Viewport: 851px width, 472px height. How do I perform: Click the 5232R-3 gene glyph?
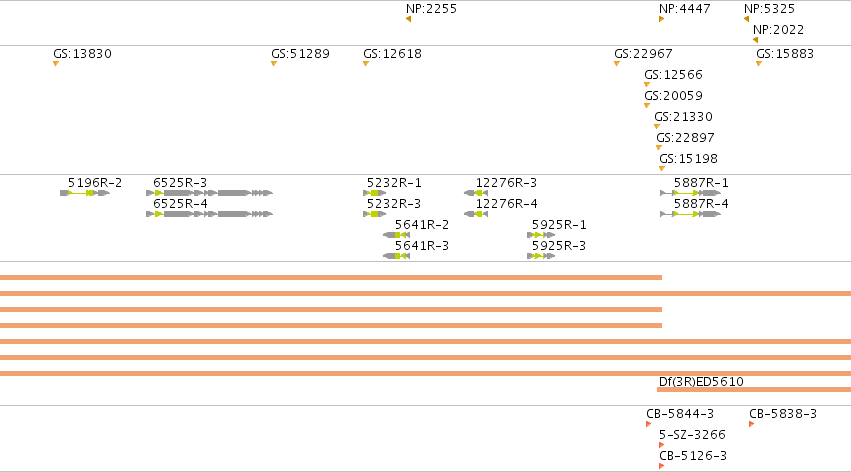(374, 214)
